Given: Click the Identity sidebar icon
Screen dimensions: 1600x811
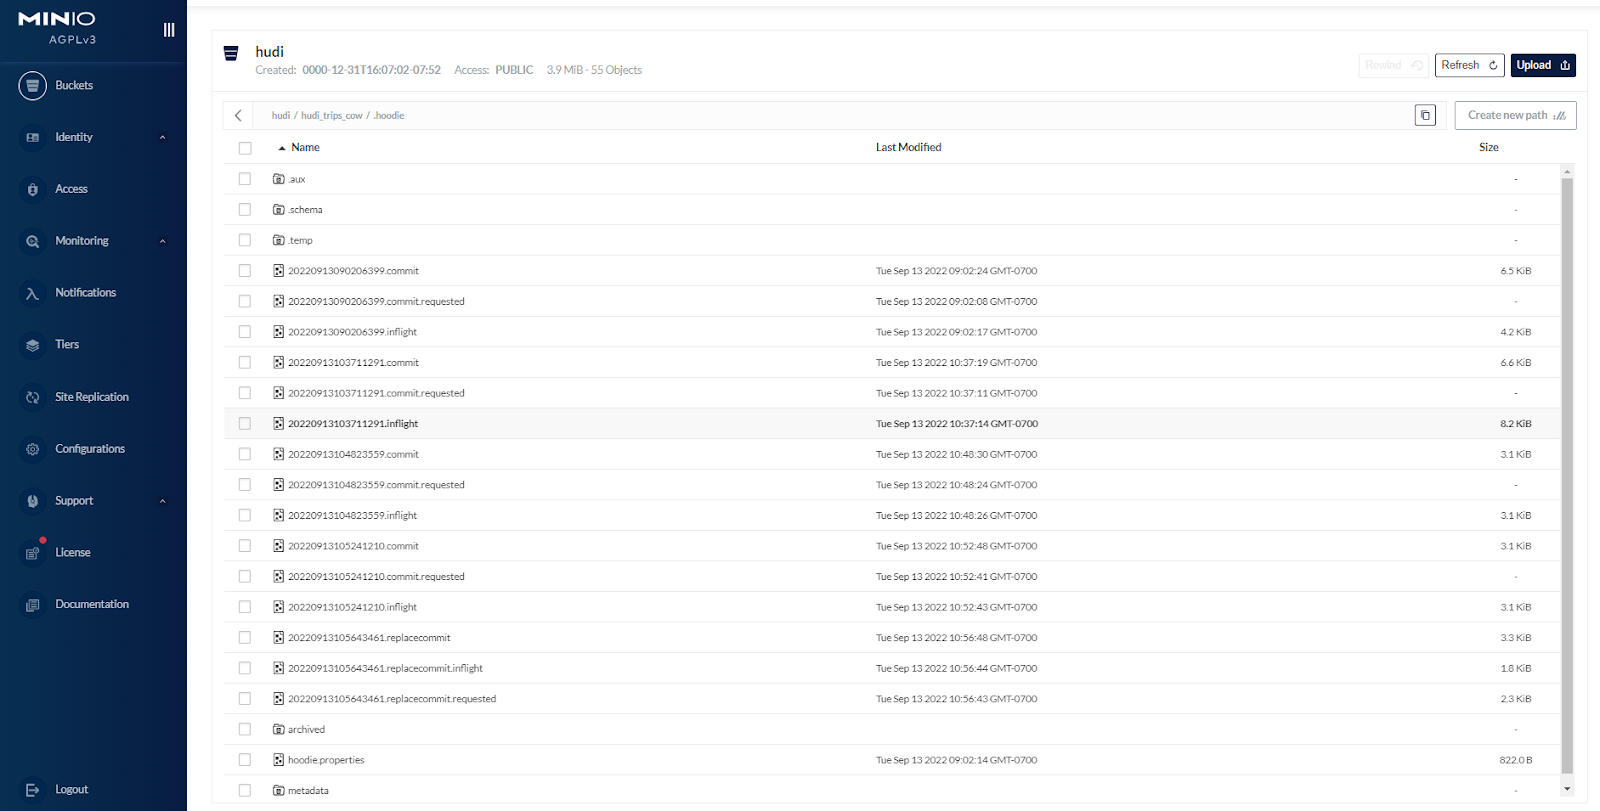Looking at the screenshot, I should (x=33, y=137).
